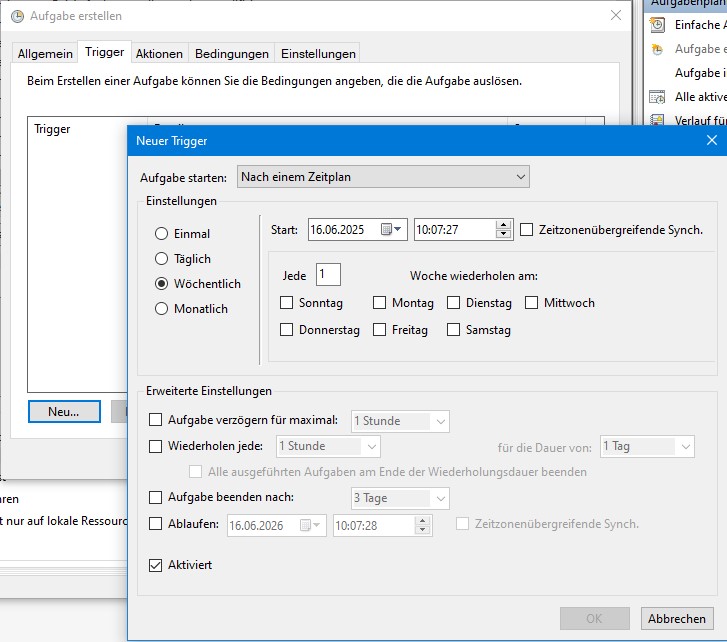
Task: Open the Wiederholen jede 1 Stunde dropdown
Action: point(328,446)
